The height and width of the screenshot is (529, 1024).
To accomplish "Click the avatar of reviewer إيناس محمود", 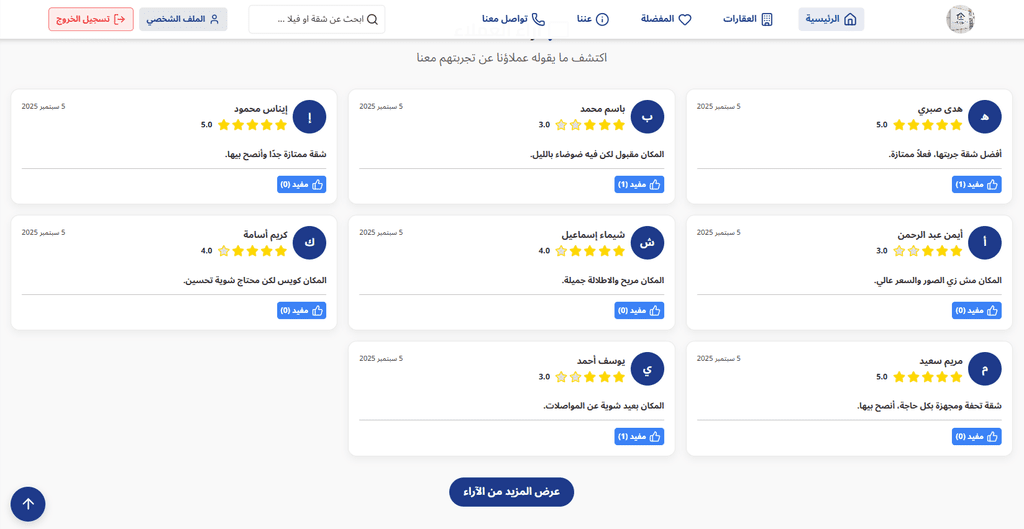I will click(310, 117).
